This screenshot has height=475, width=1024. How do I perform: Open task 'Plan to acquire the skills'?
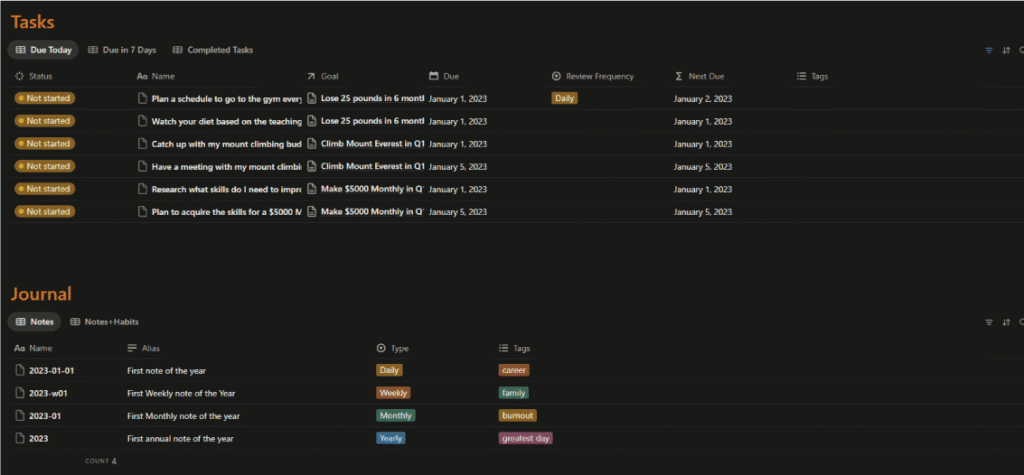227,212
